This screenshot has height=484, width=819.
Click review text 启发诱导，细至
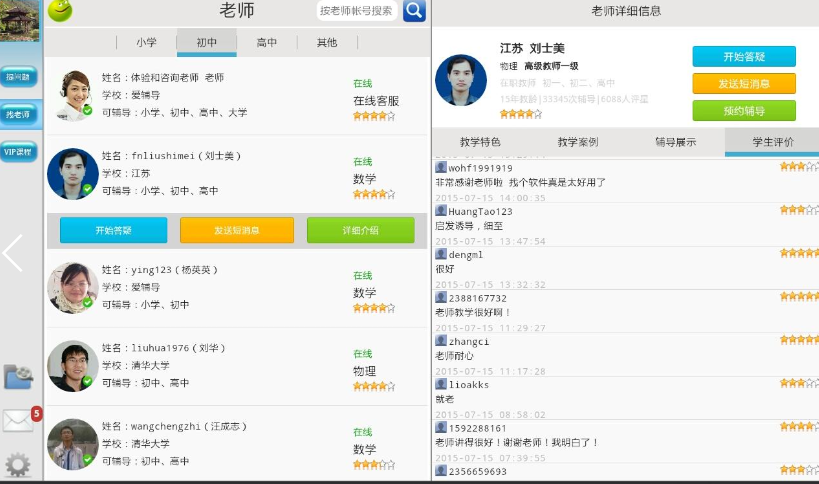[x=469, y=226]
